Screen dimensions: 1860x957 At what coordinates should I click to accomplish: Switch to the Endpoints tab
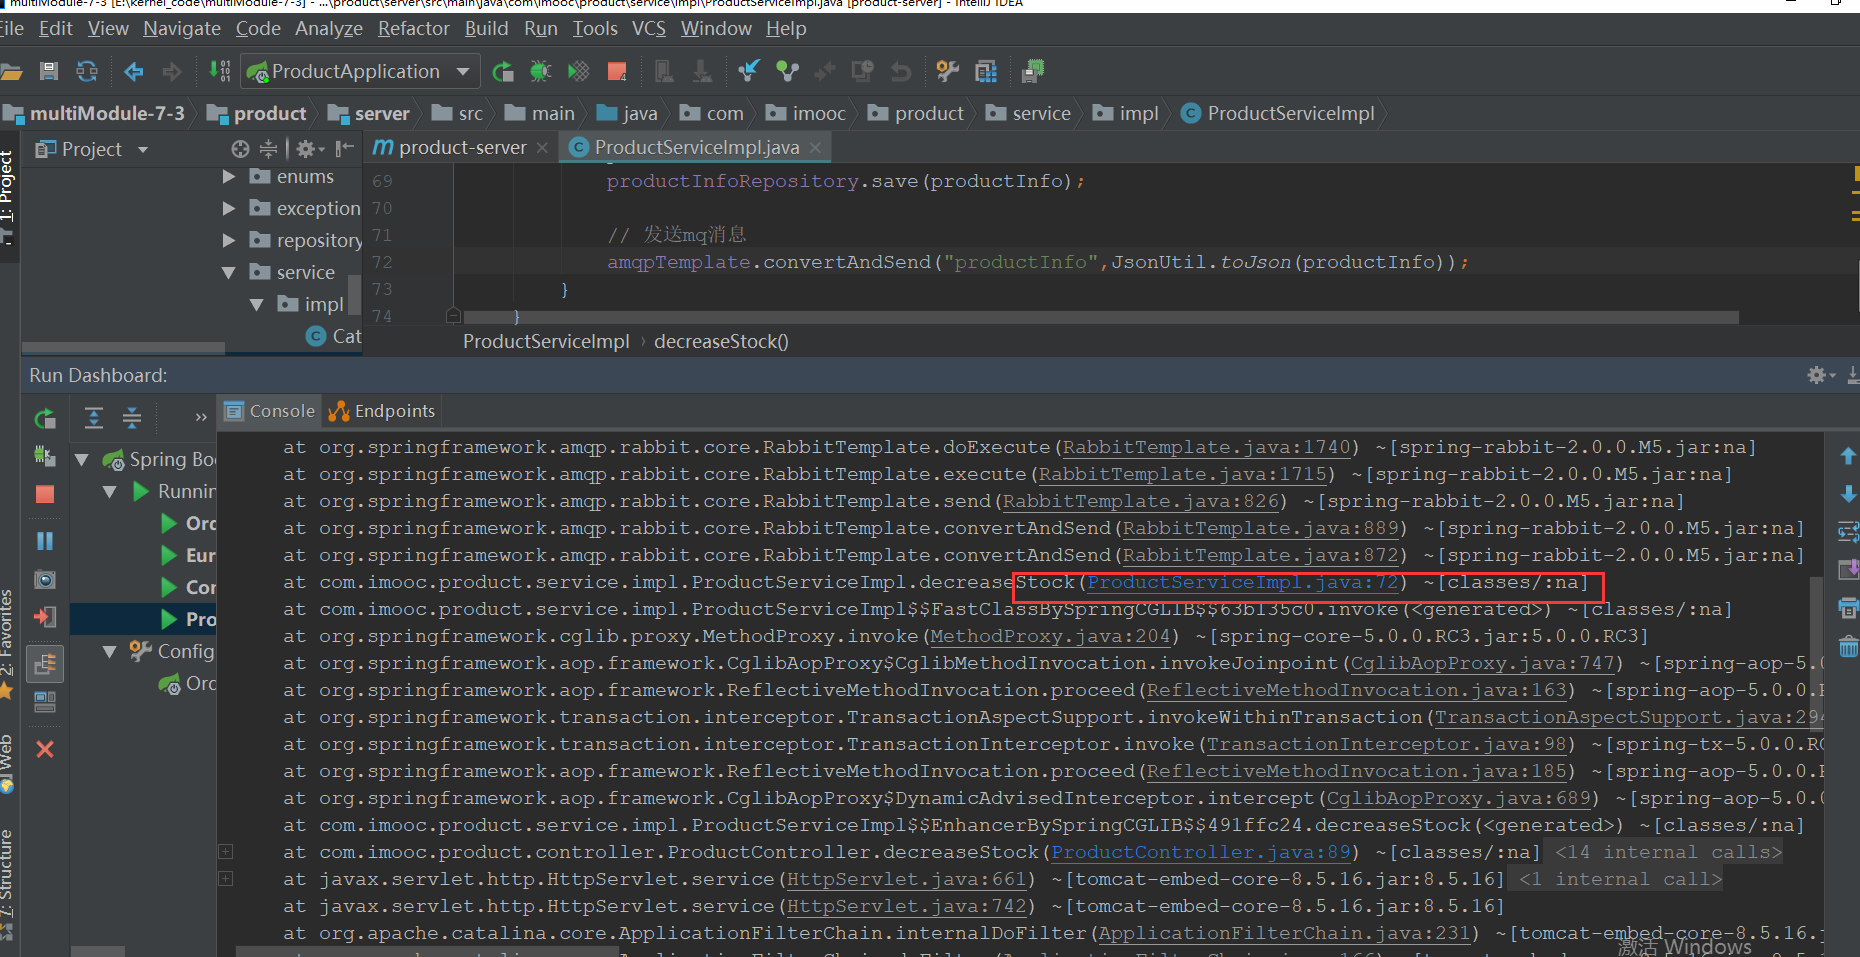coord(382,411)
